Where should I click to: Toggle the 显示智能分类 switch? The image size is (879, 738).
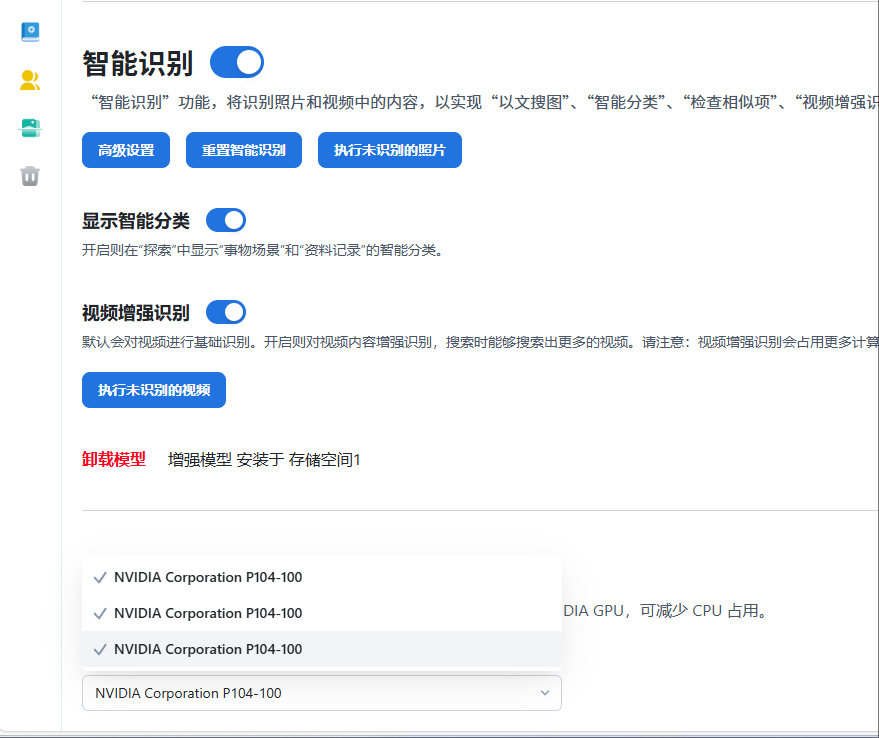tap(226, 220)
